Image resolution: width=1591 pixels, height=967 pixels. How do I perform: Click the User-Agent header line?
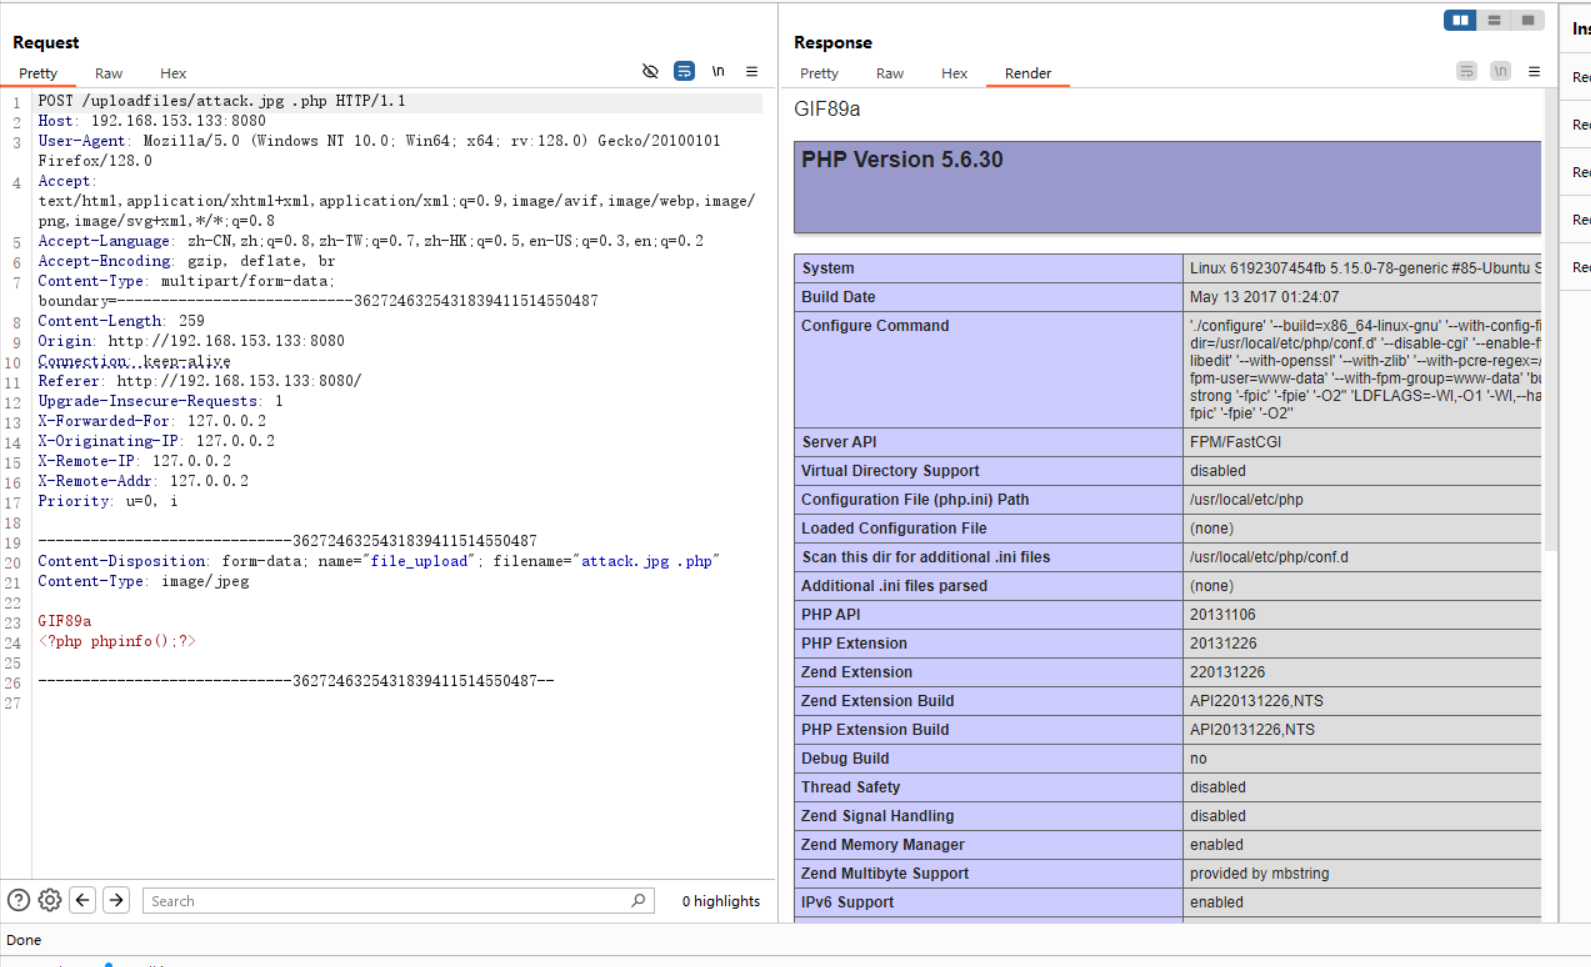(379, 151)
